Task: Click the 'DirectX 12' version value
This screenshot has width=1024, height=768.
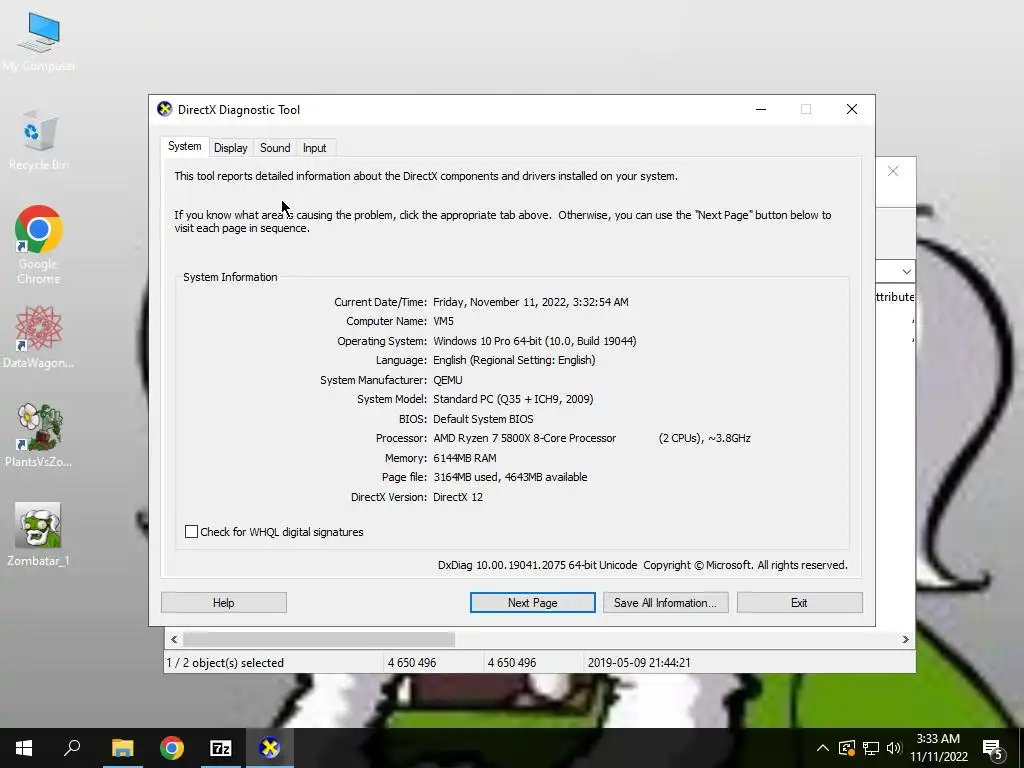Action: click(458, 497)
